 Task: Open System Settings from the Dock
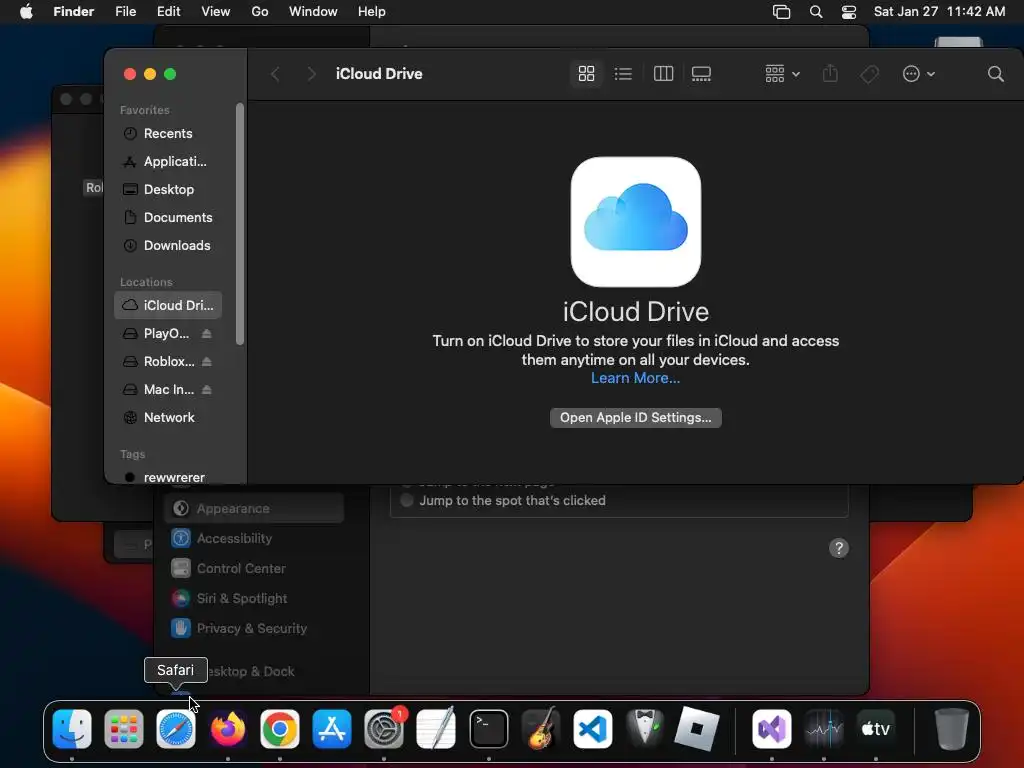click(x=384, y=729)
